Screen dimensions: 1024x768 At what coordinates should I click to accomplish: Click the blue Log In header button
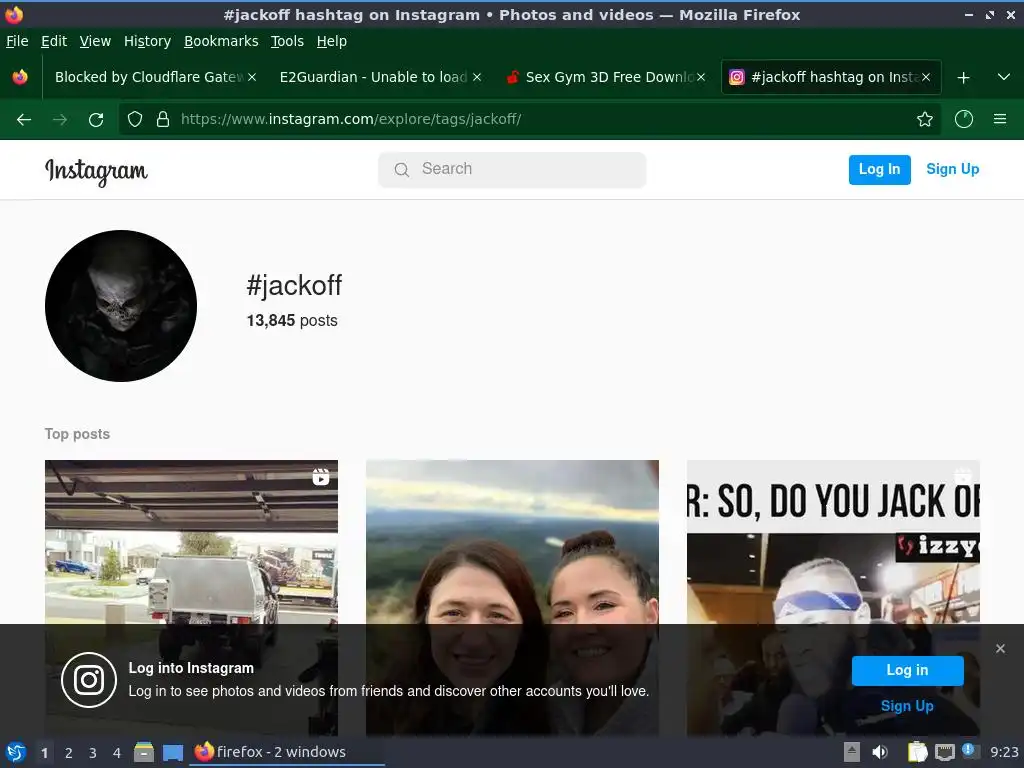(879, 170)
